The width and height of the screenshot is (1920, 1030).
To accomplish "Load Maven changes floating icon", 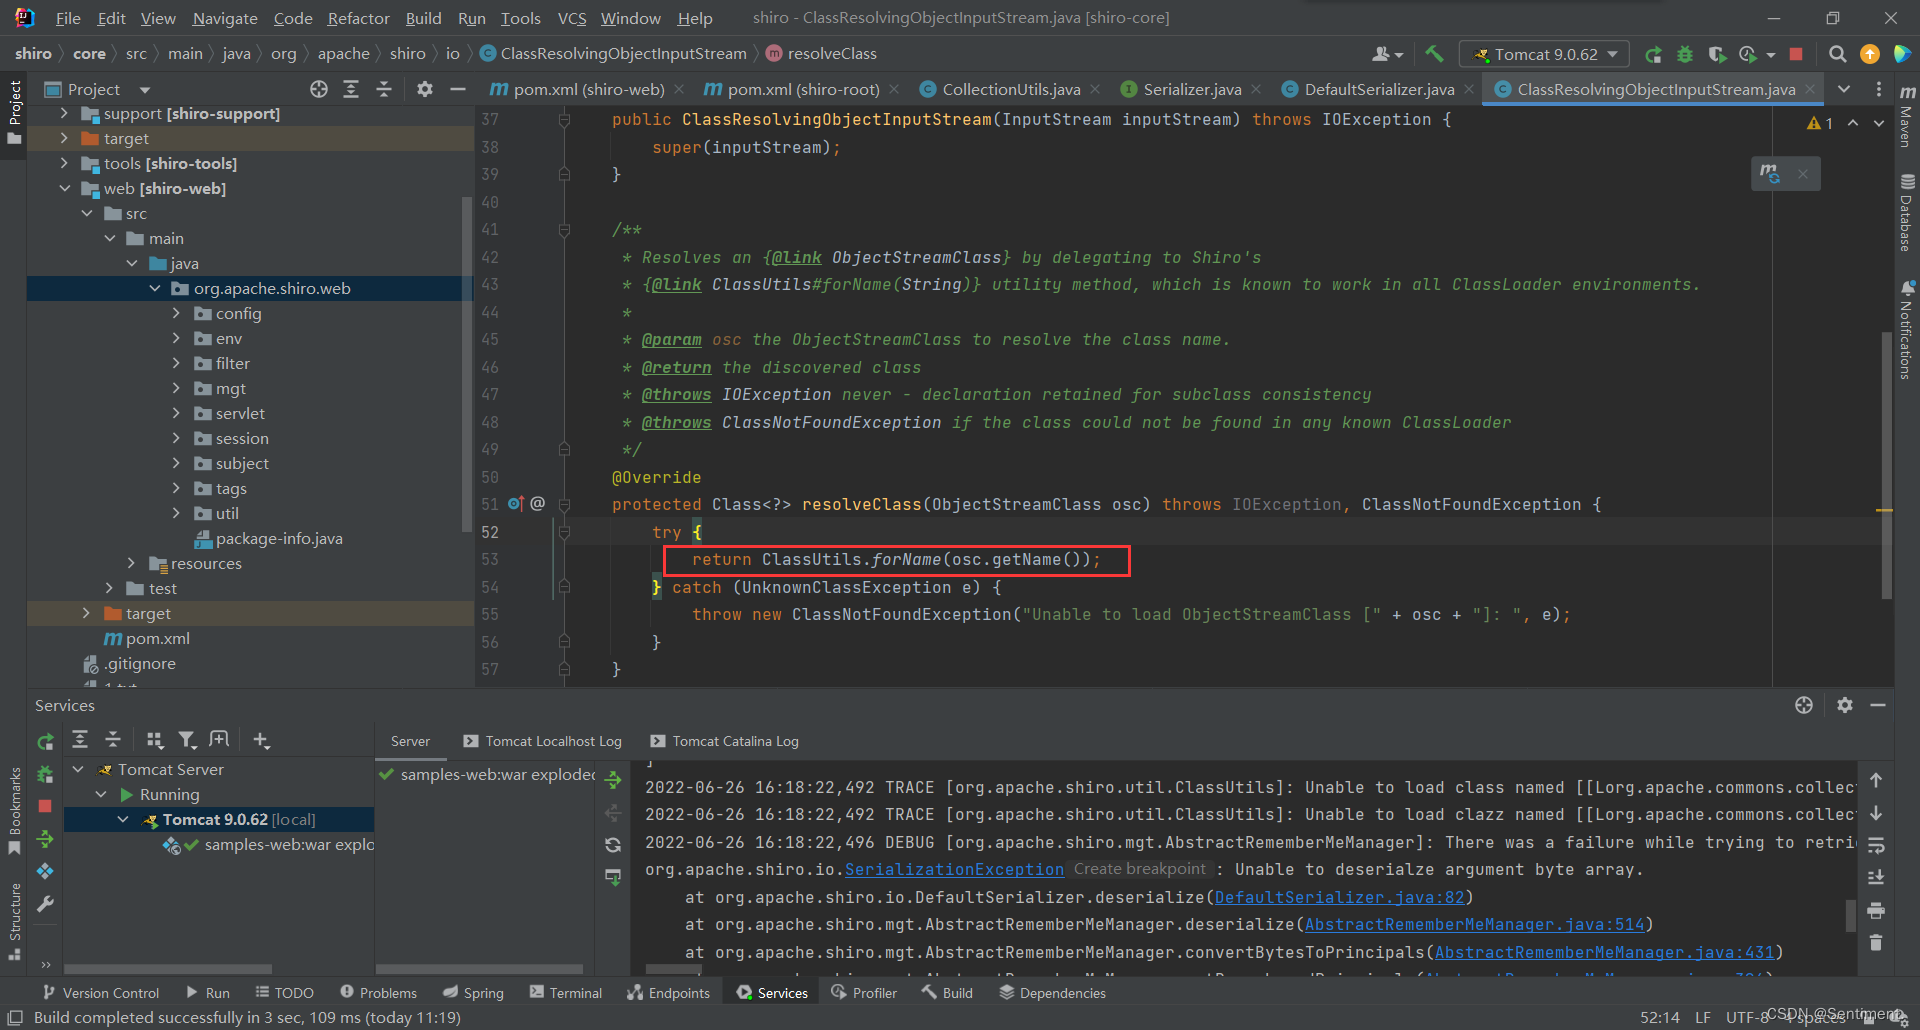I will tap(1770, 173).
